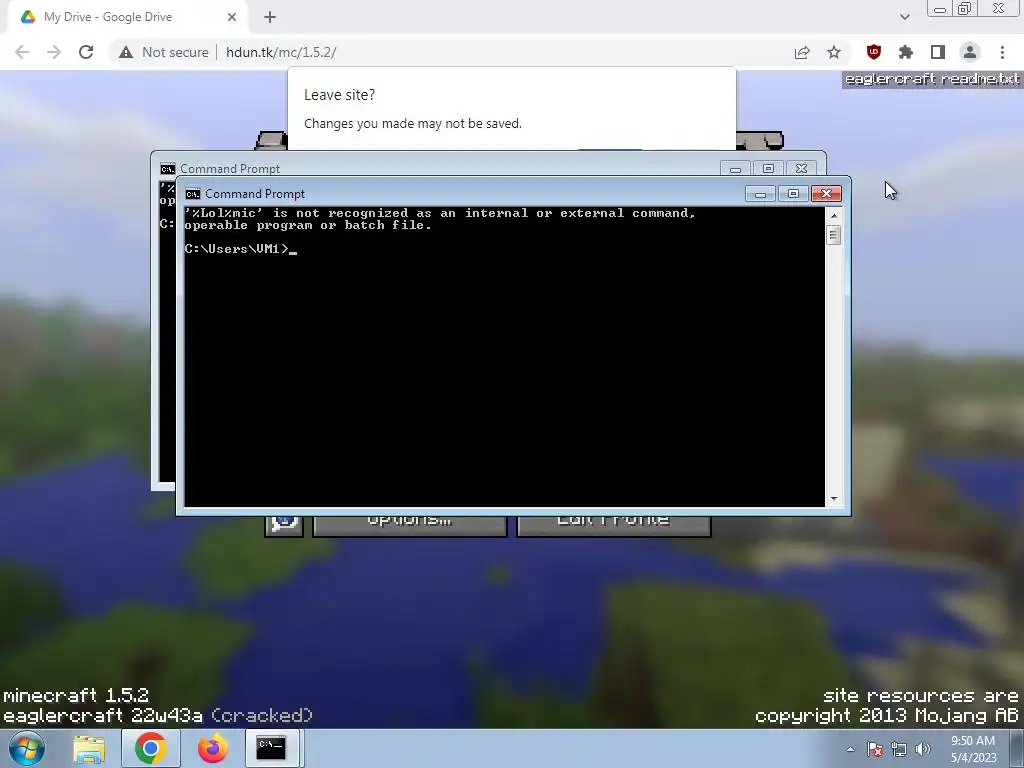The image size is (1024, 768).
Task: Click the Minecraft Options button
Action: pyautogui.click(x=409, y=526)
